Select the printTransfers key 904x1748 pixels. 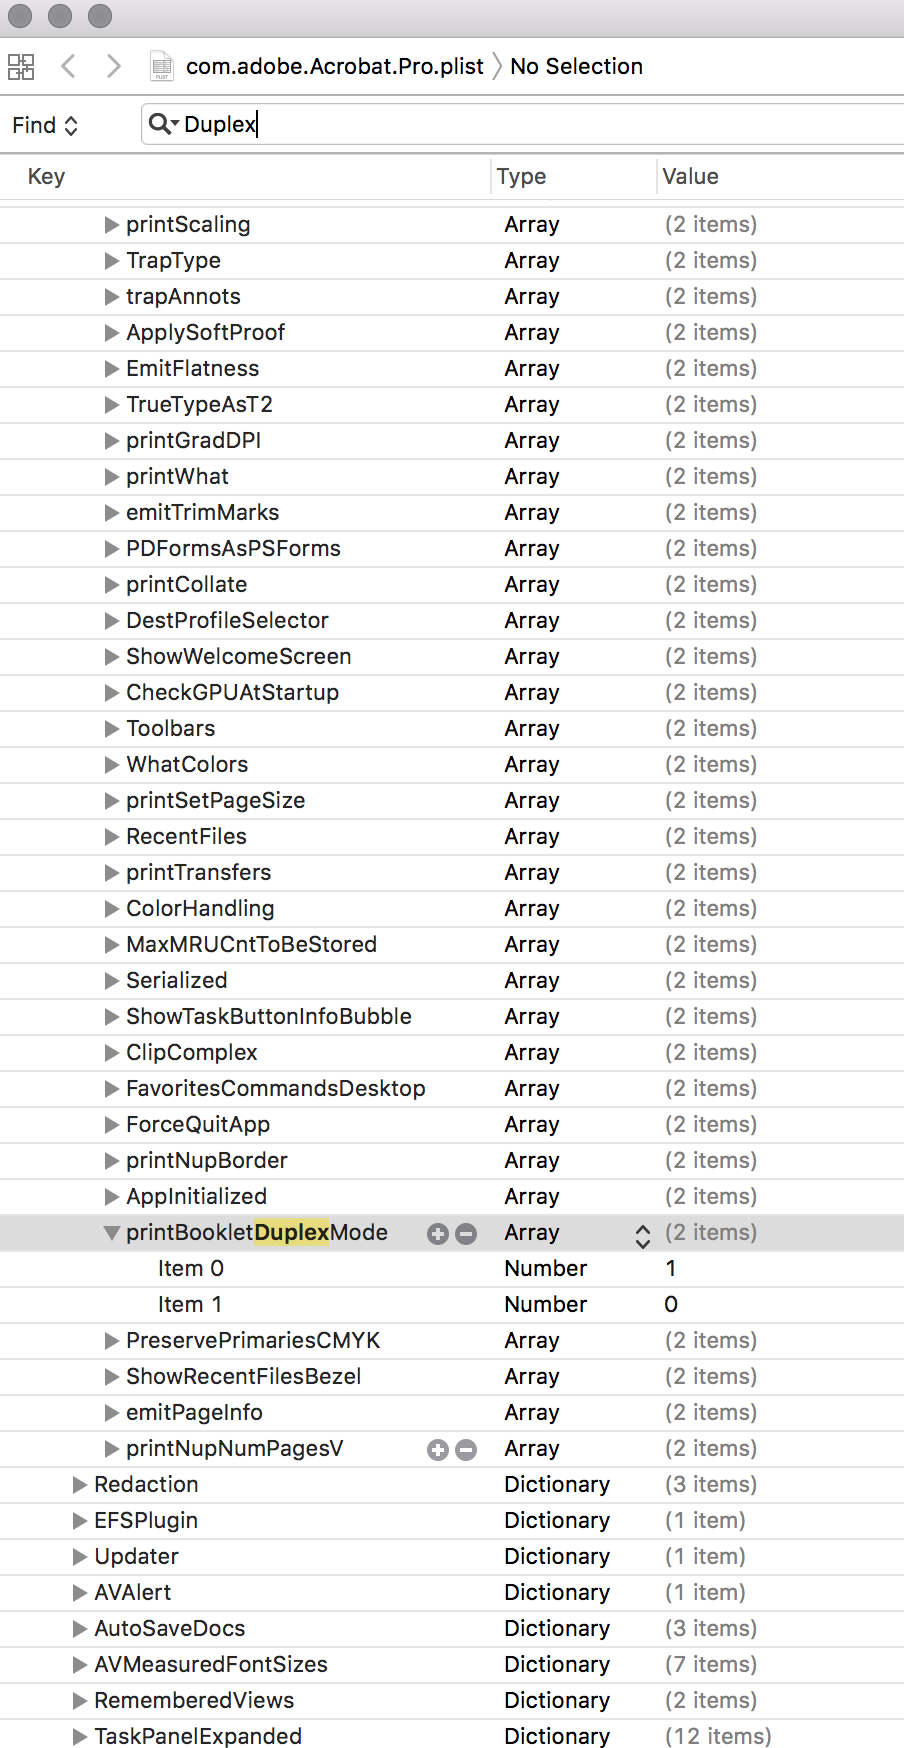pos(198,872)
